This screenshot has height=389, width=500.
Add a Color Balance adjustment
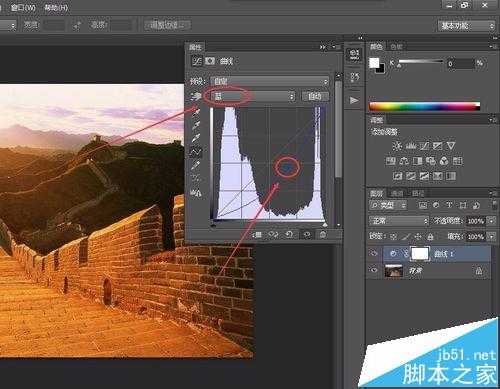pos(404,161)
